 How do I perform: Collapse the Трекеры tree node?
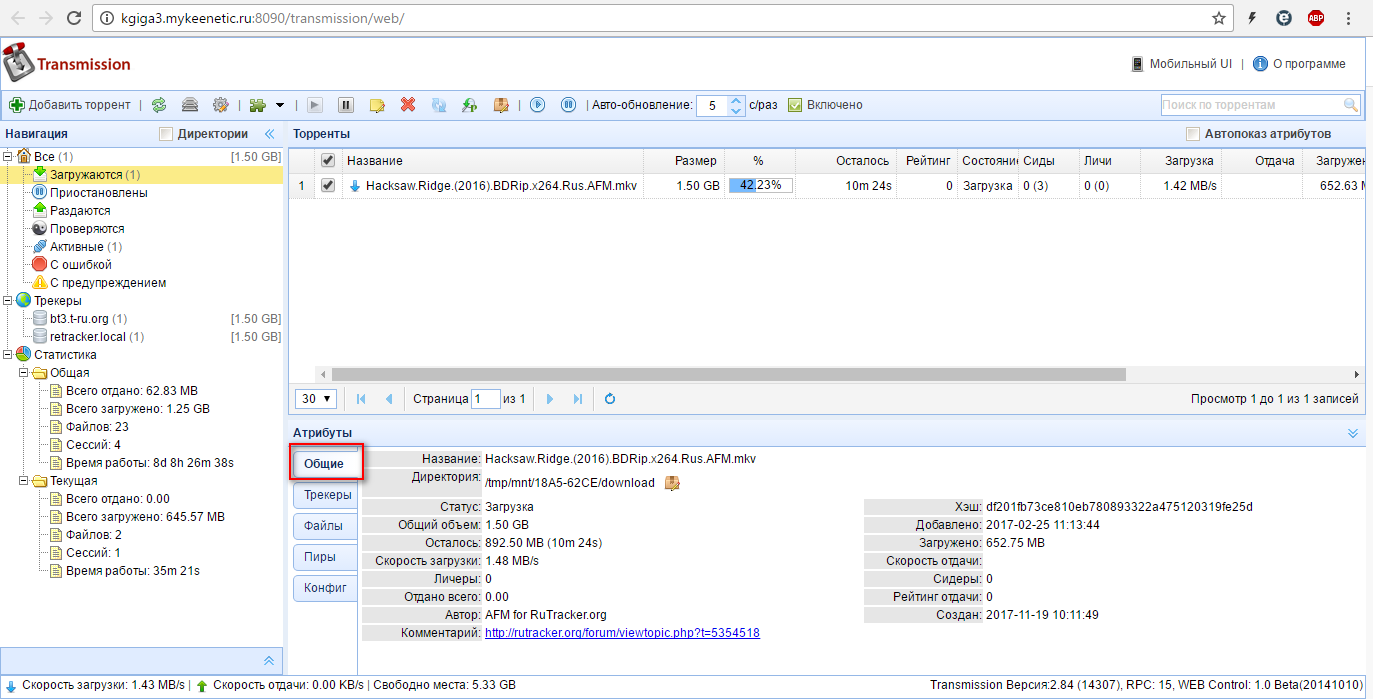(x=9, y=301)
